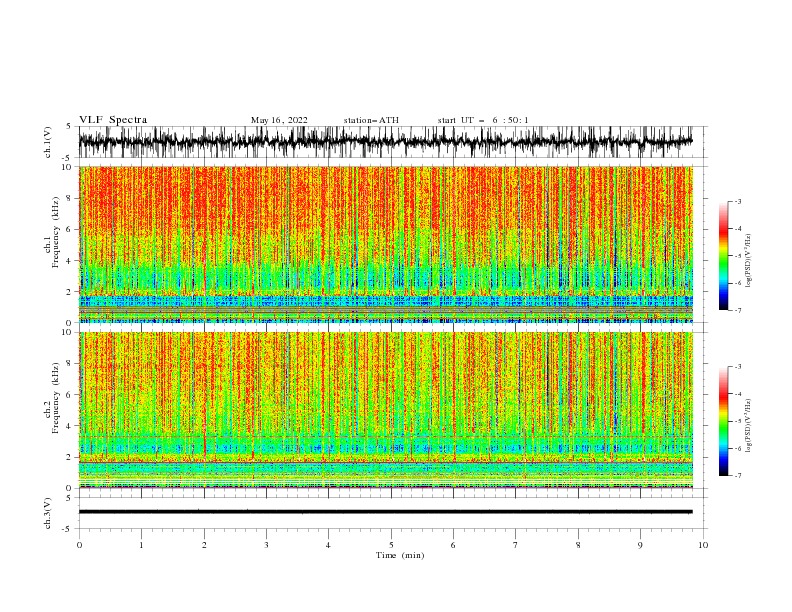Click the time axis tick label 4
The width and height of the screenshot is (792, 612).
[329, 545]
